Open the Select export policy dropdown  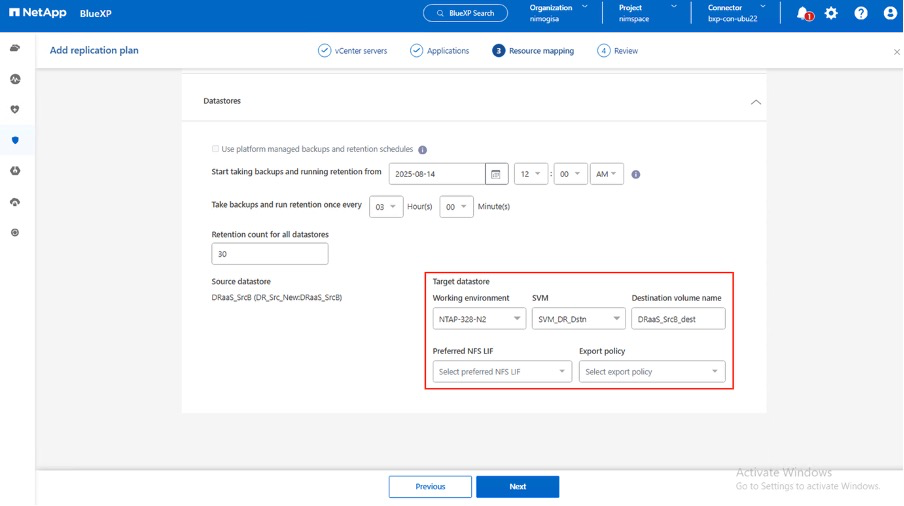pyautogui.click(x=651, y=372)
